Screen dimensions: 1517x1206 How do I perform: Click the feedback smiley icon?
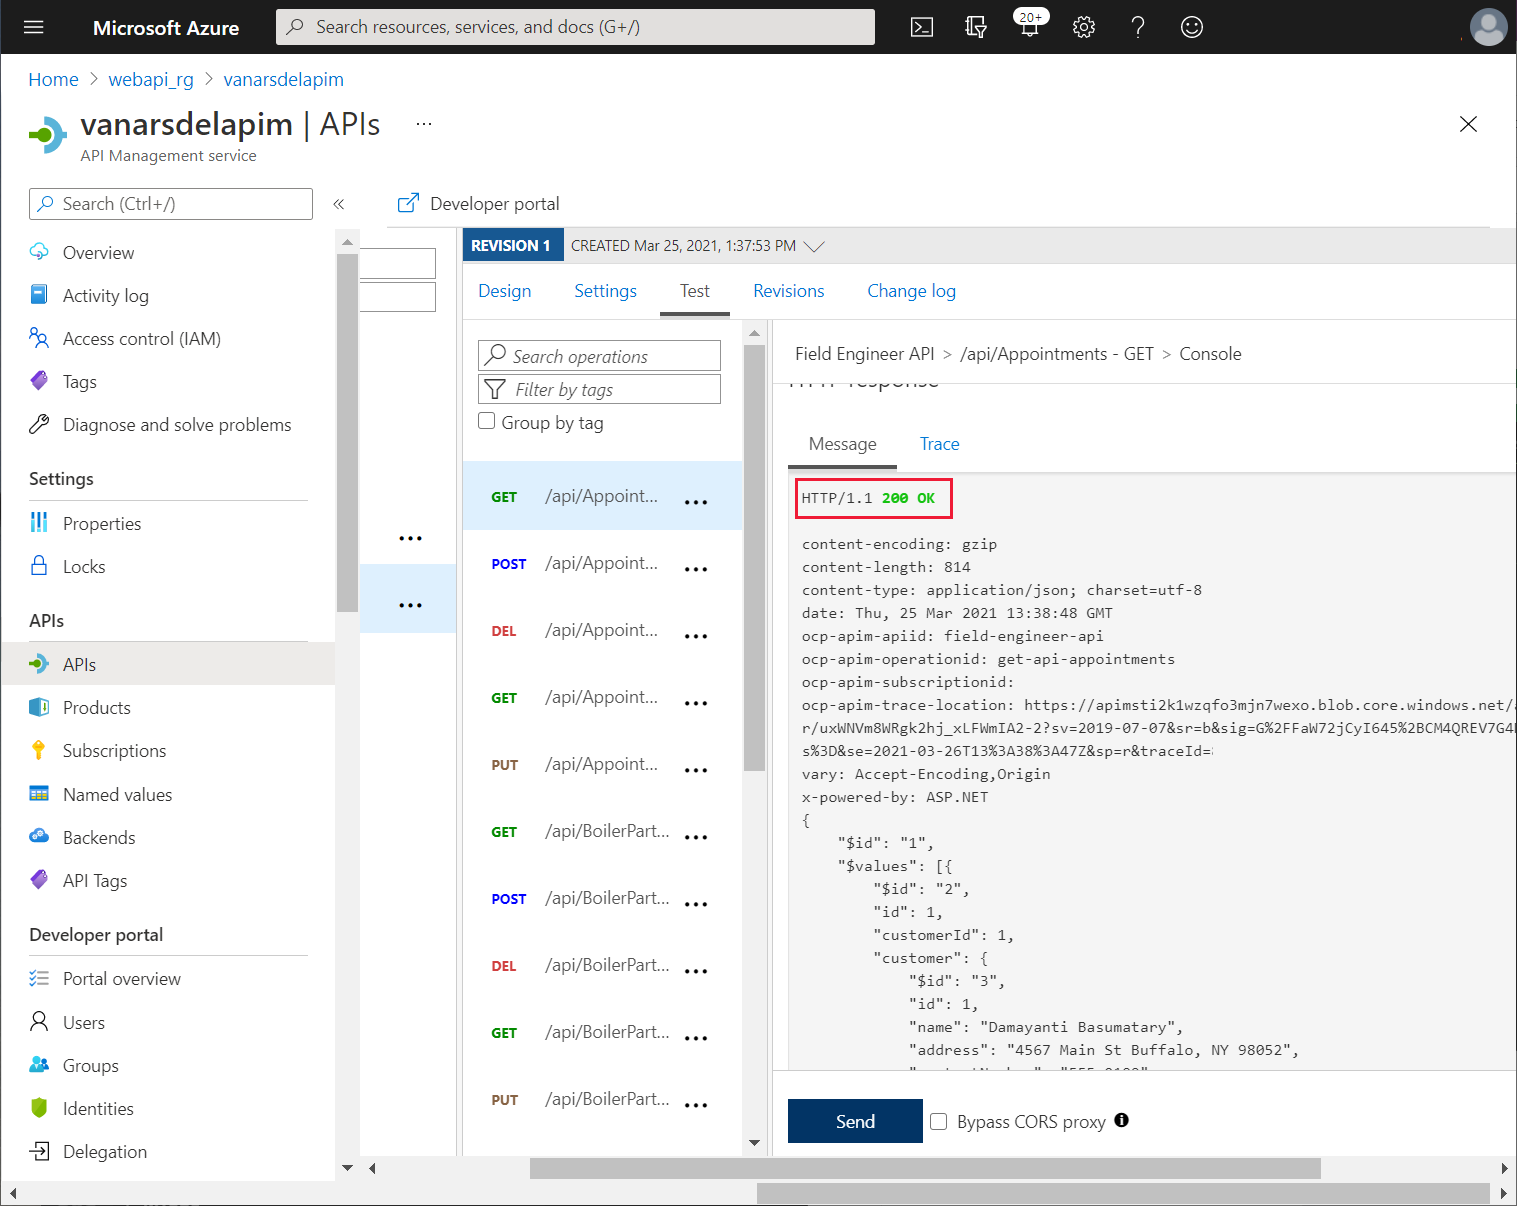point(1192,27)
